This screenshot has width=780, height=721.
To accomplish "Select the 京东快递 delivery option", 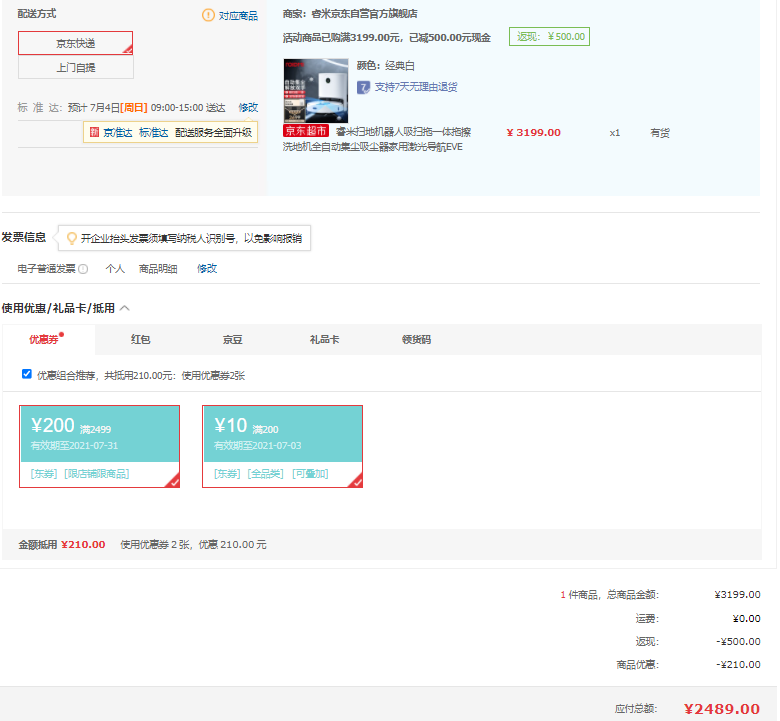I will pos(76,43).
